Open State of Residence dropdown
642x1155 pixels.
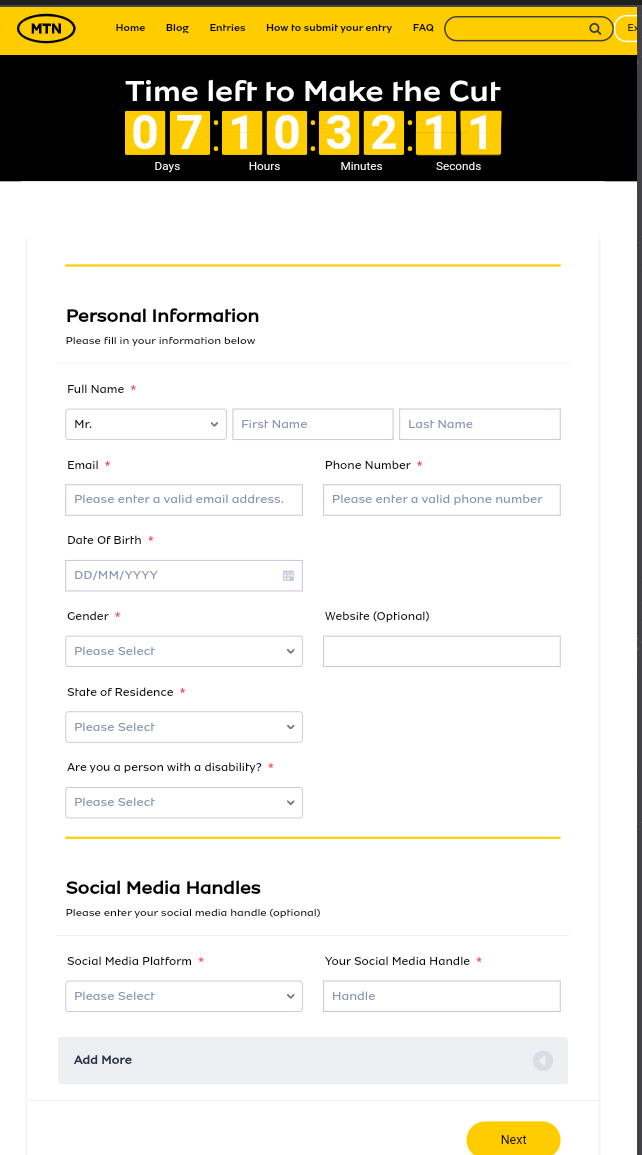184,727
